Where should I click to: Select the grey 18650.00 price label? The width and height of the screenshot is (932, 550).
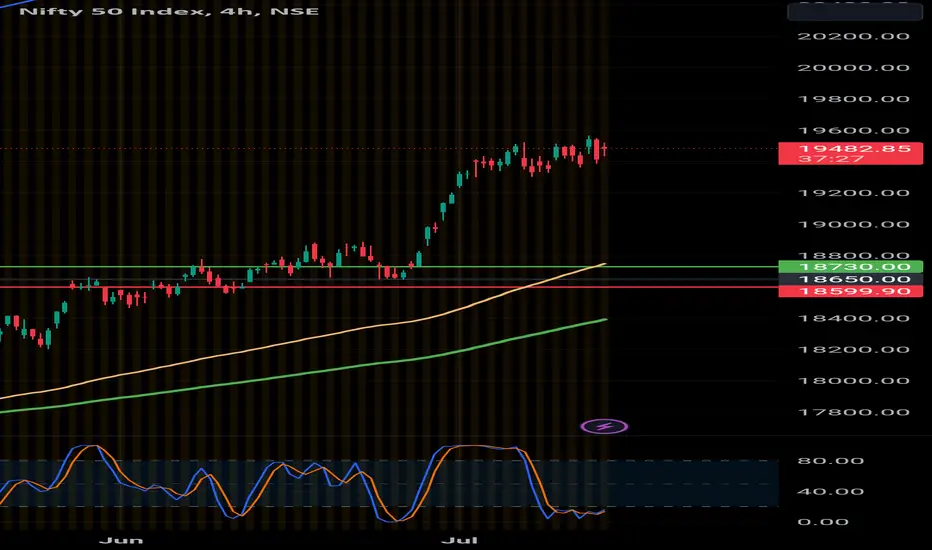(x=851, y=279)
